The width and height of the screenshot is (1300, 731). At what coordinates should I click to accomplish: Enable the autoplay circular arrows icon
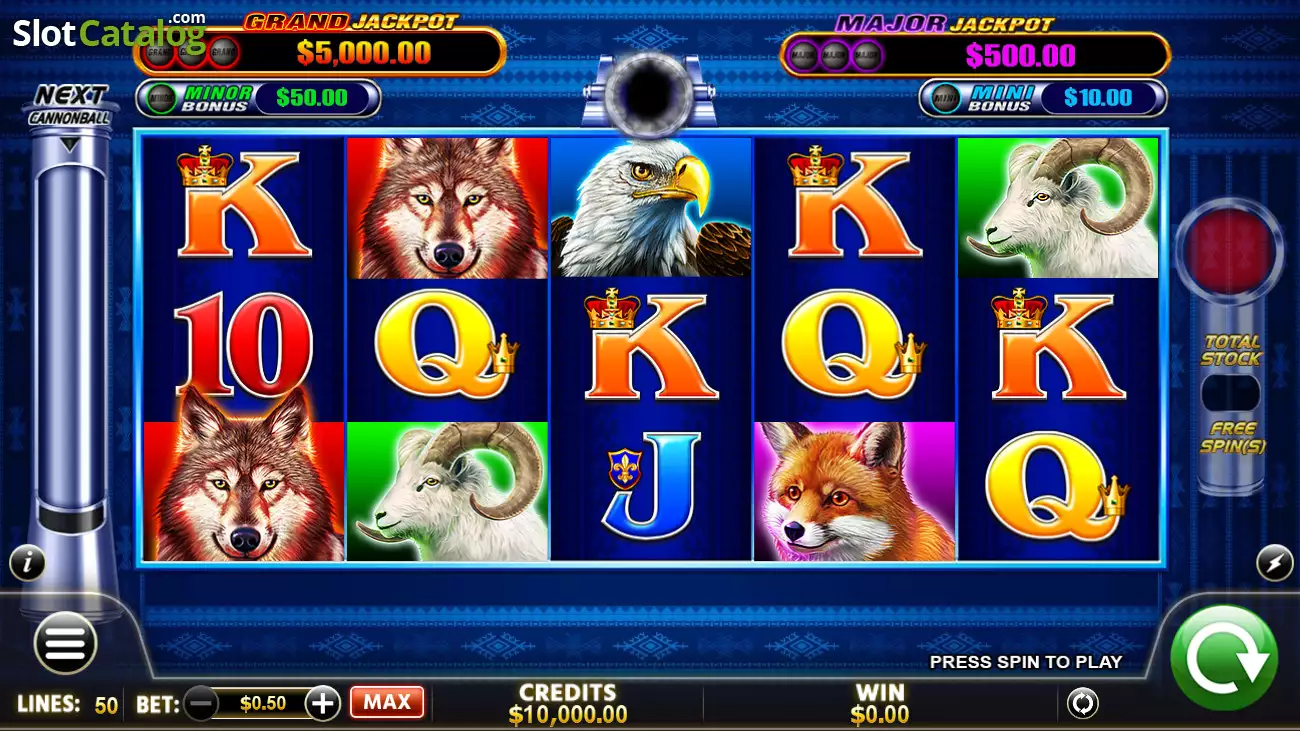point(1082,703)
